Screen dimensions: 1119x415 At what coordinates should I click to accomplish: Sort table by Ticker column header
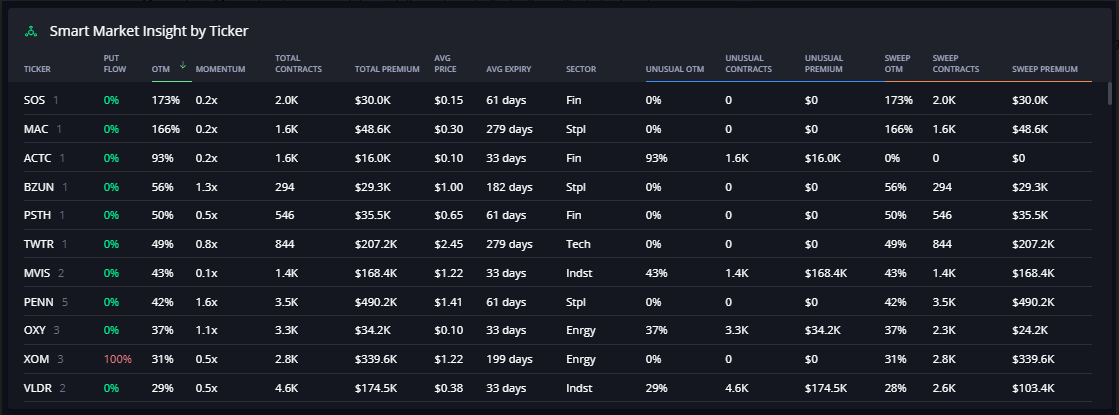pos(37,69)
